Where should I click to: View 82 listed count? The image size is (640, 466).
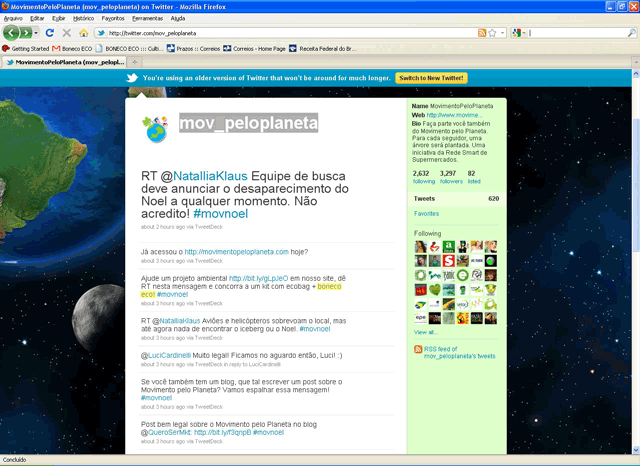click(474, 177)
